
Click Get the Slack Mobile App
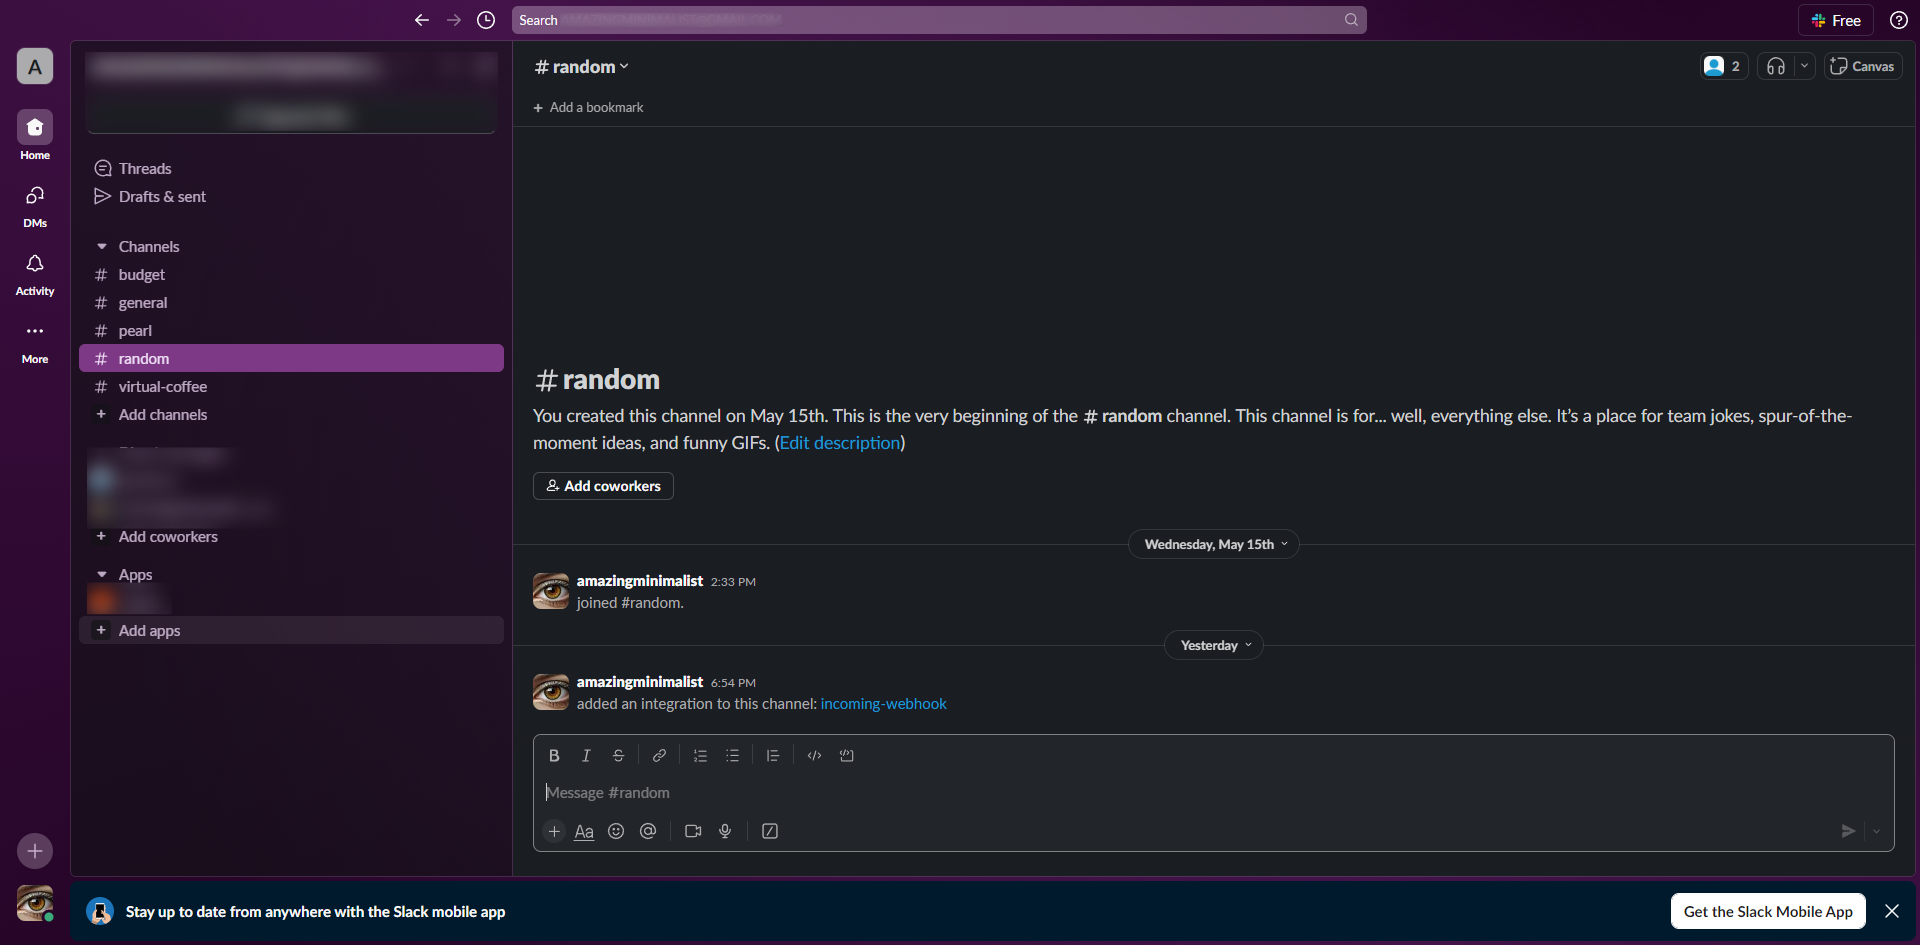(1768, 911)
